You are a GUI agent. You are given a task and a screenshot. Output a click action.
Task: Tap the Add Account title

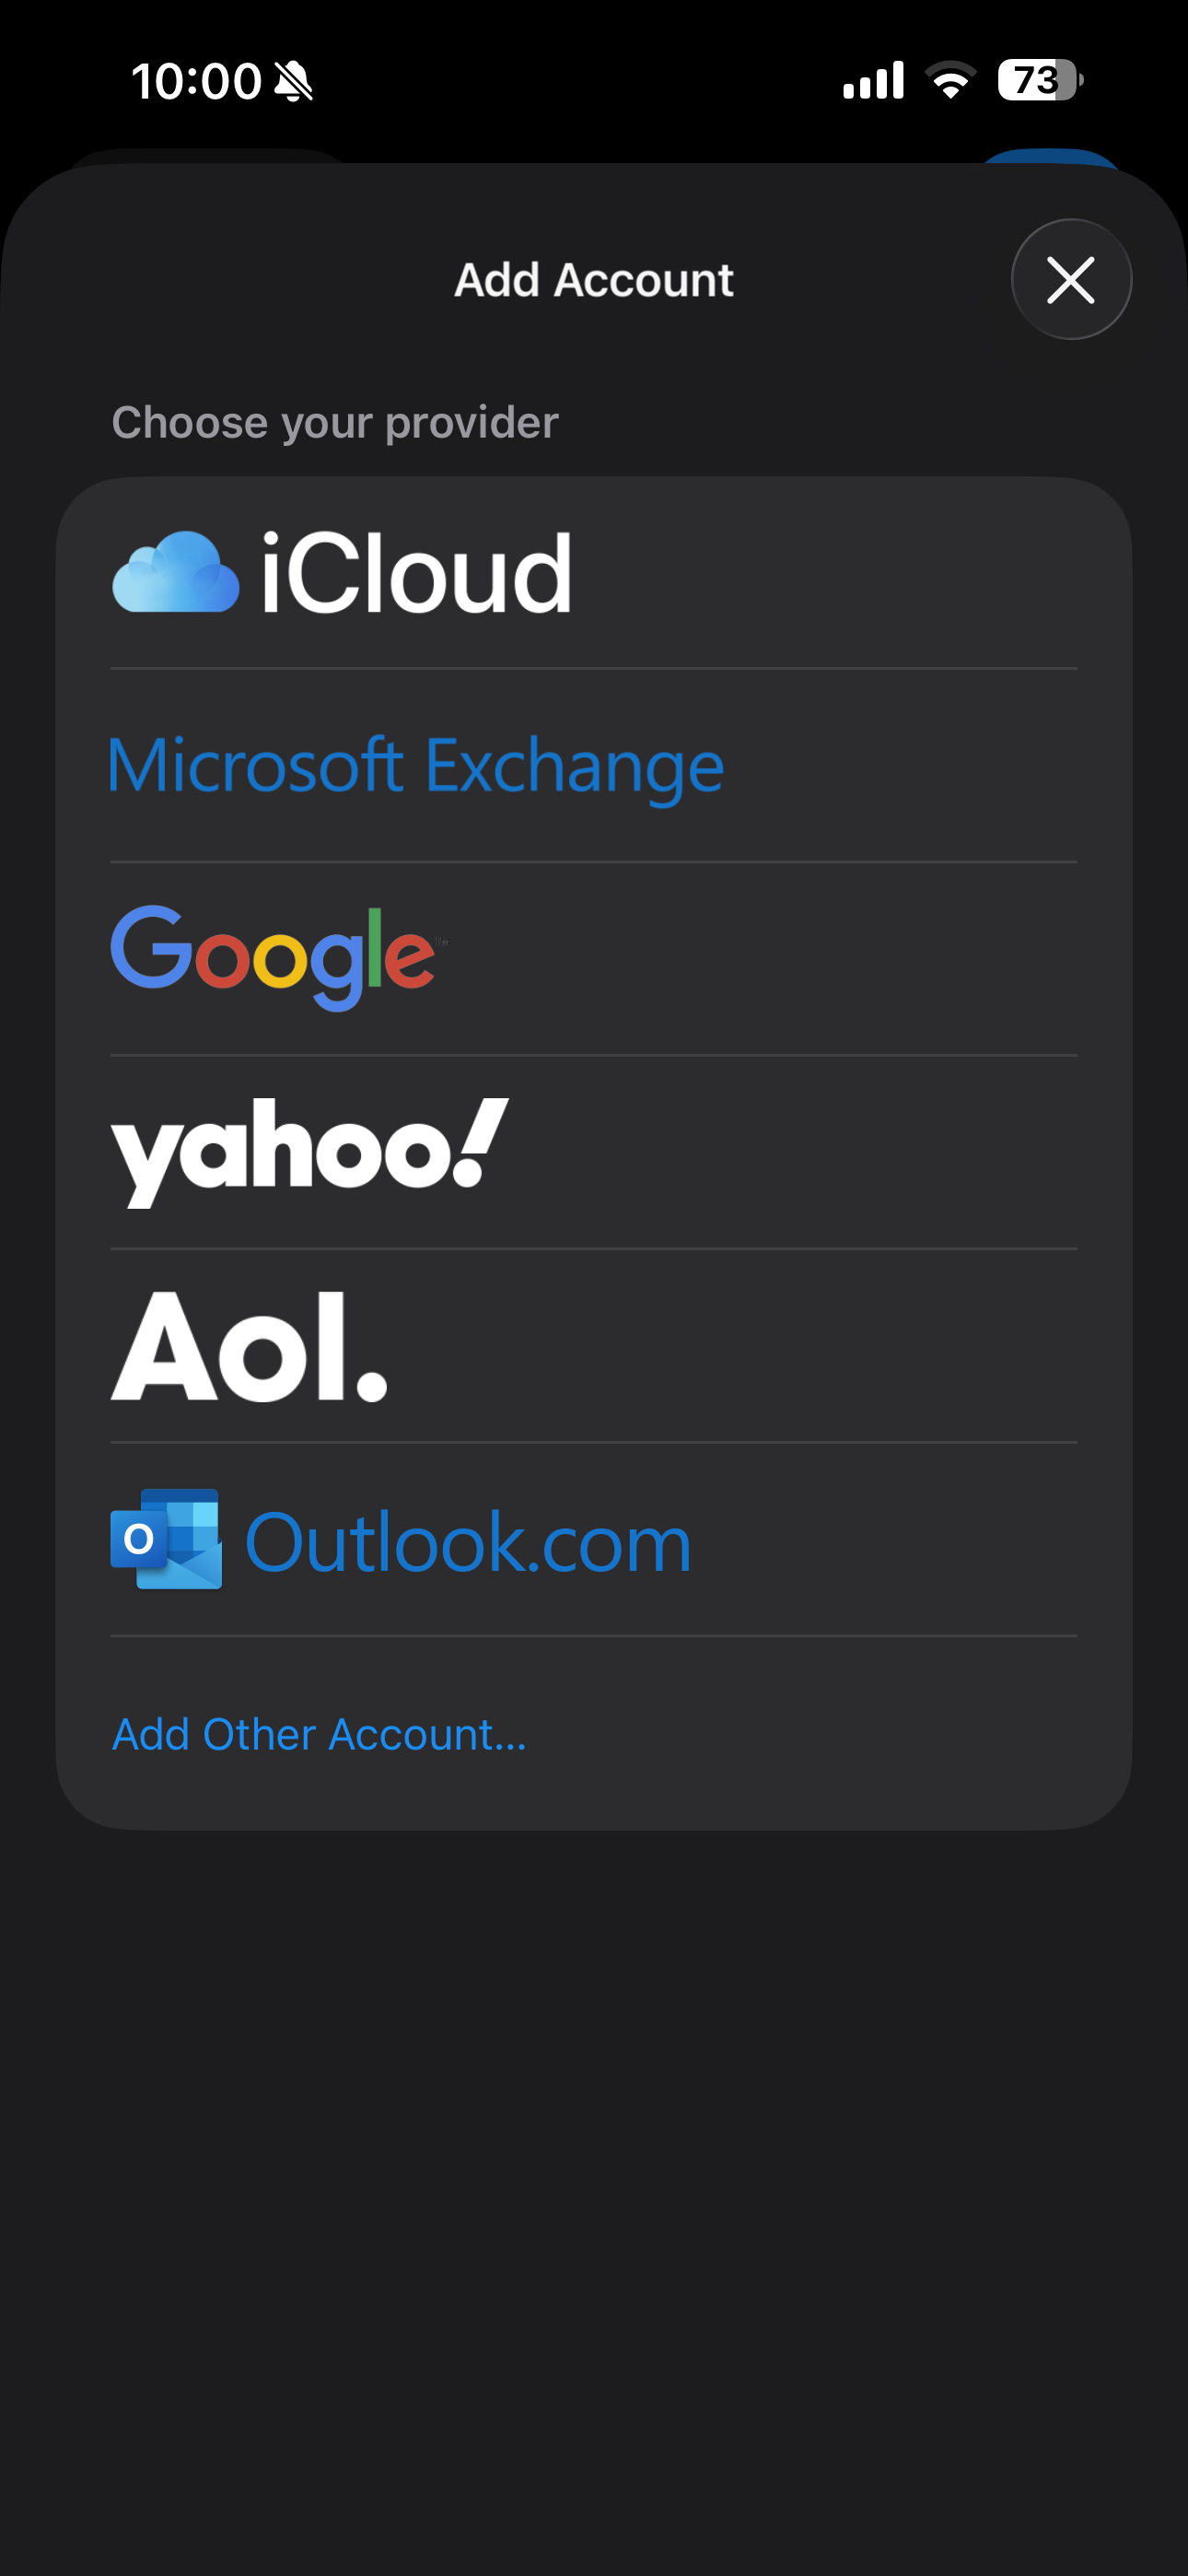pos(594,279)
